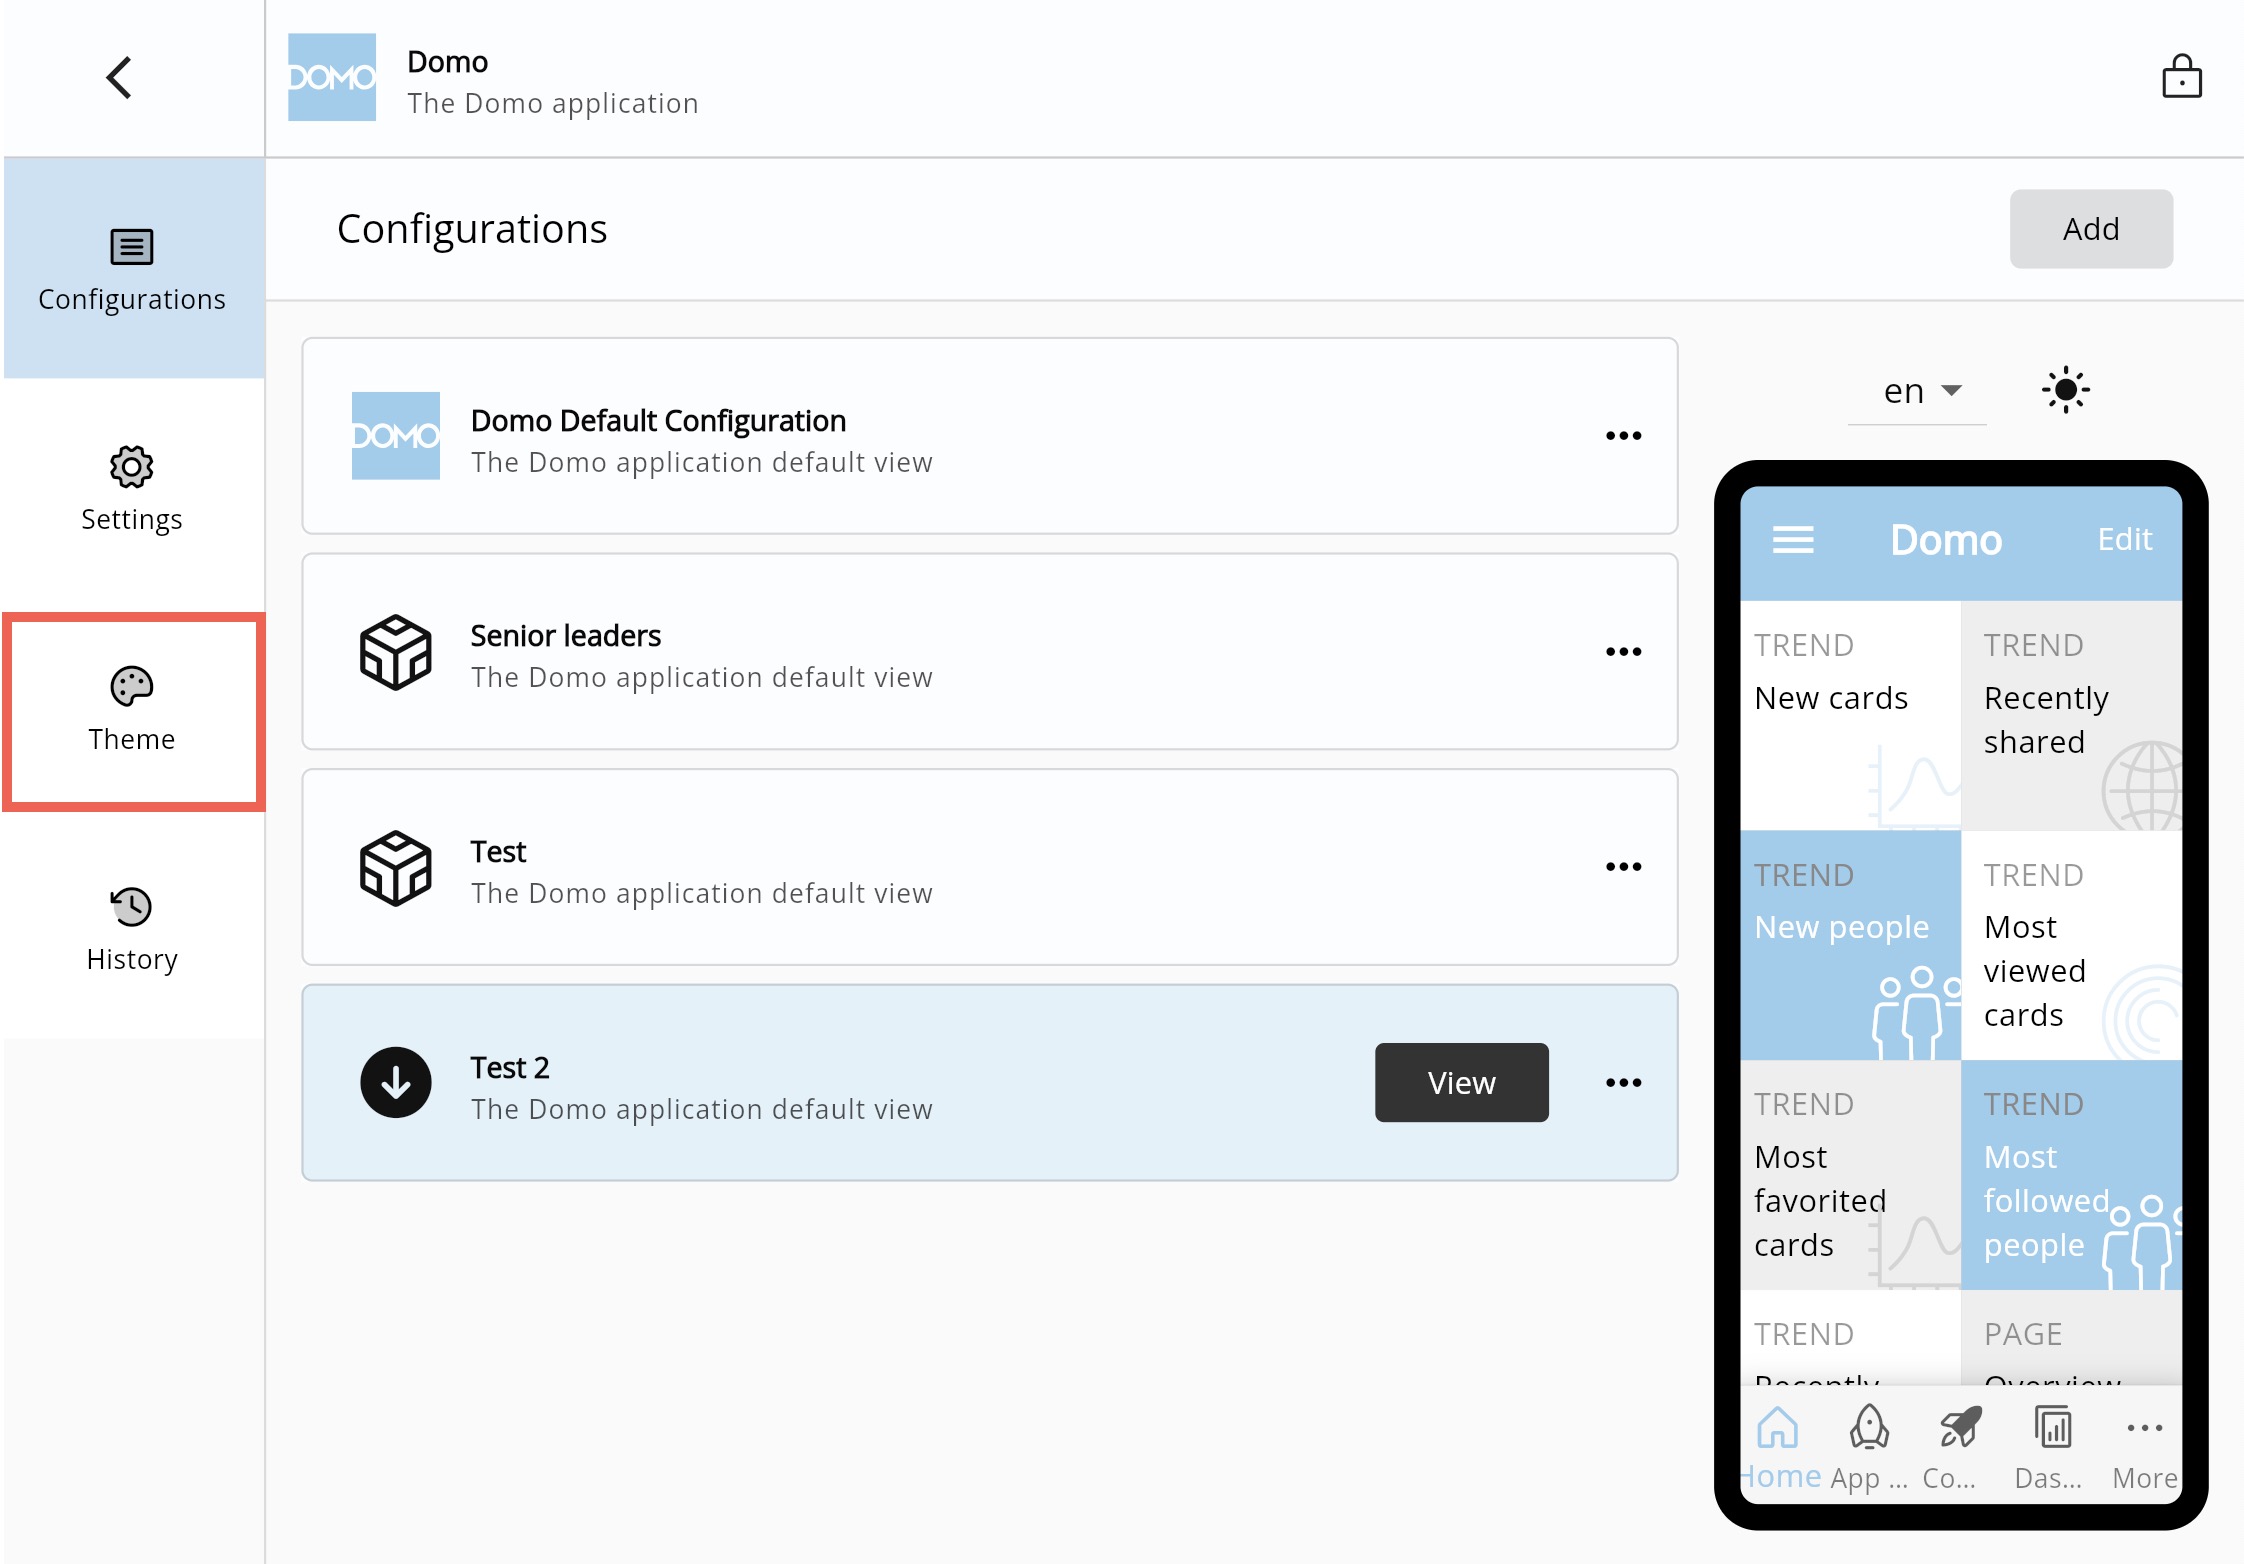The image size is (2244, 1564).
Task: Open more options for Domo Default Configuration
Action: tap(1624, 436)
